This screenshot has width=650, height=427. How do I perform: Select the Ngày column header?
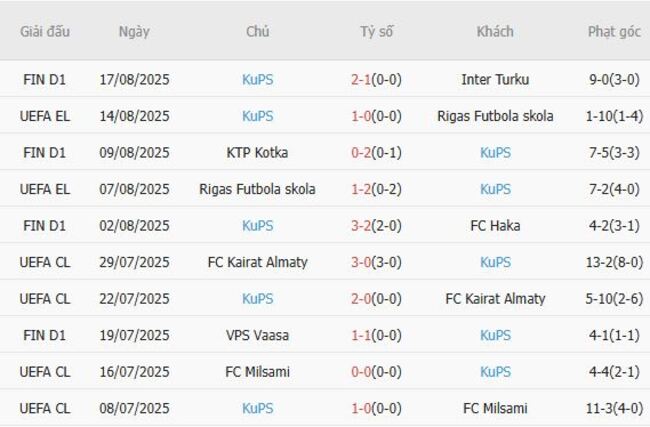[134, 32]
